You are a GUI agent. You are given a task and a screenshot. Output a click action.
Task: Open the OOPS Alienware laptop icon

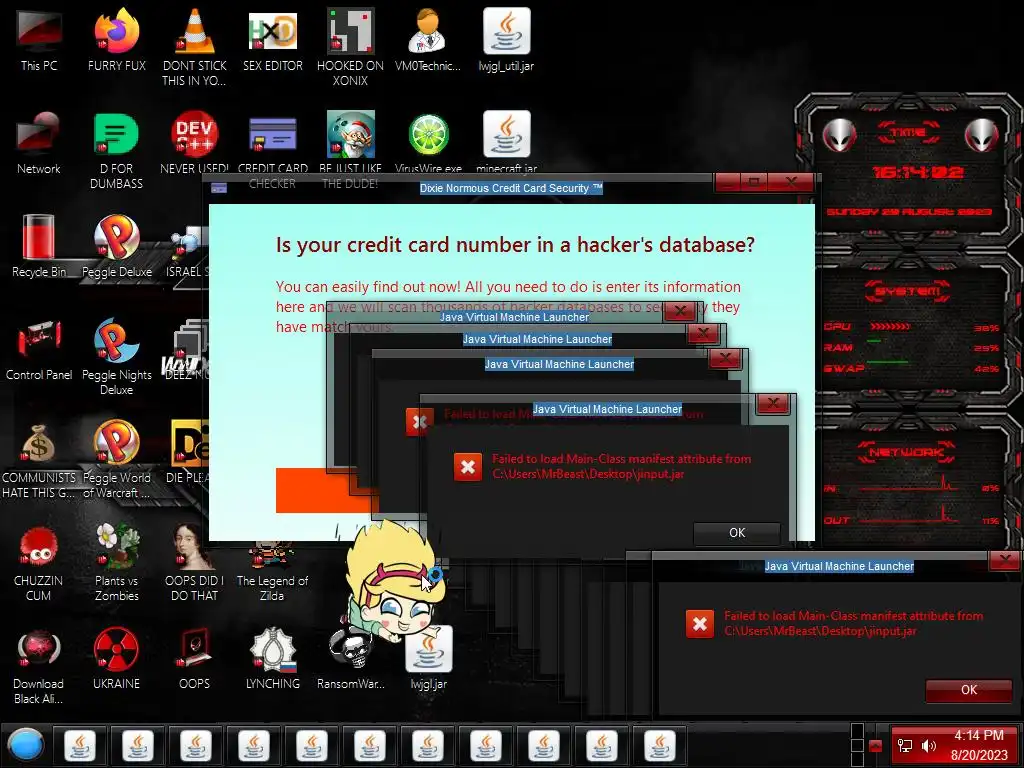(194, 658)
